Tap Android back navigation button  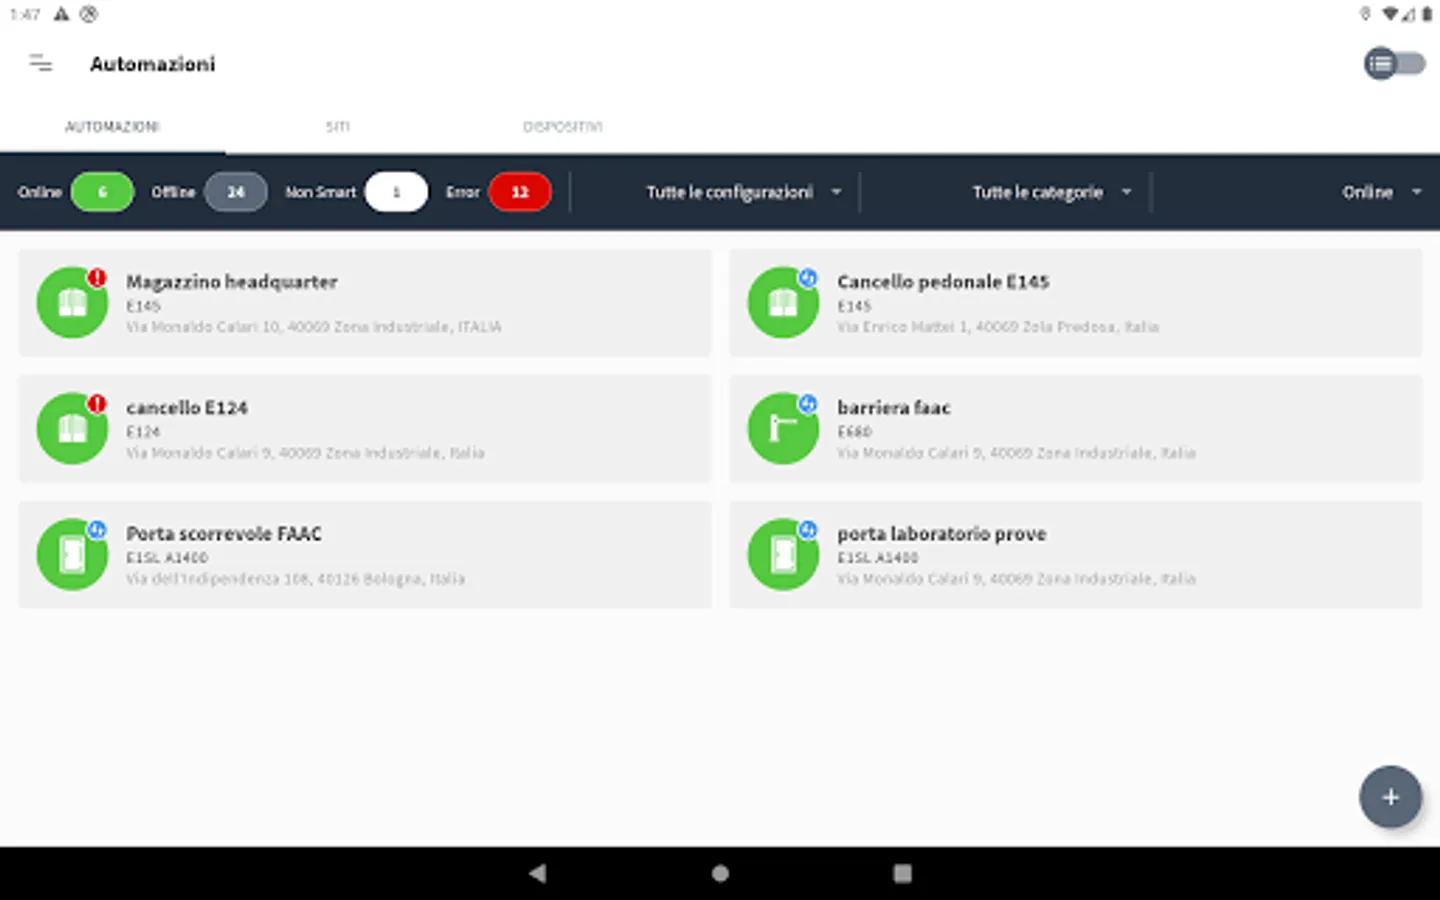[x=538, y=873]
